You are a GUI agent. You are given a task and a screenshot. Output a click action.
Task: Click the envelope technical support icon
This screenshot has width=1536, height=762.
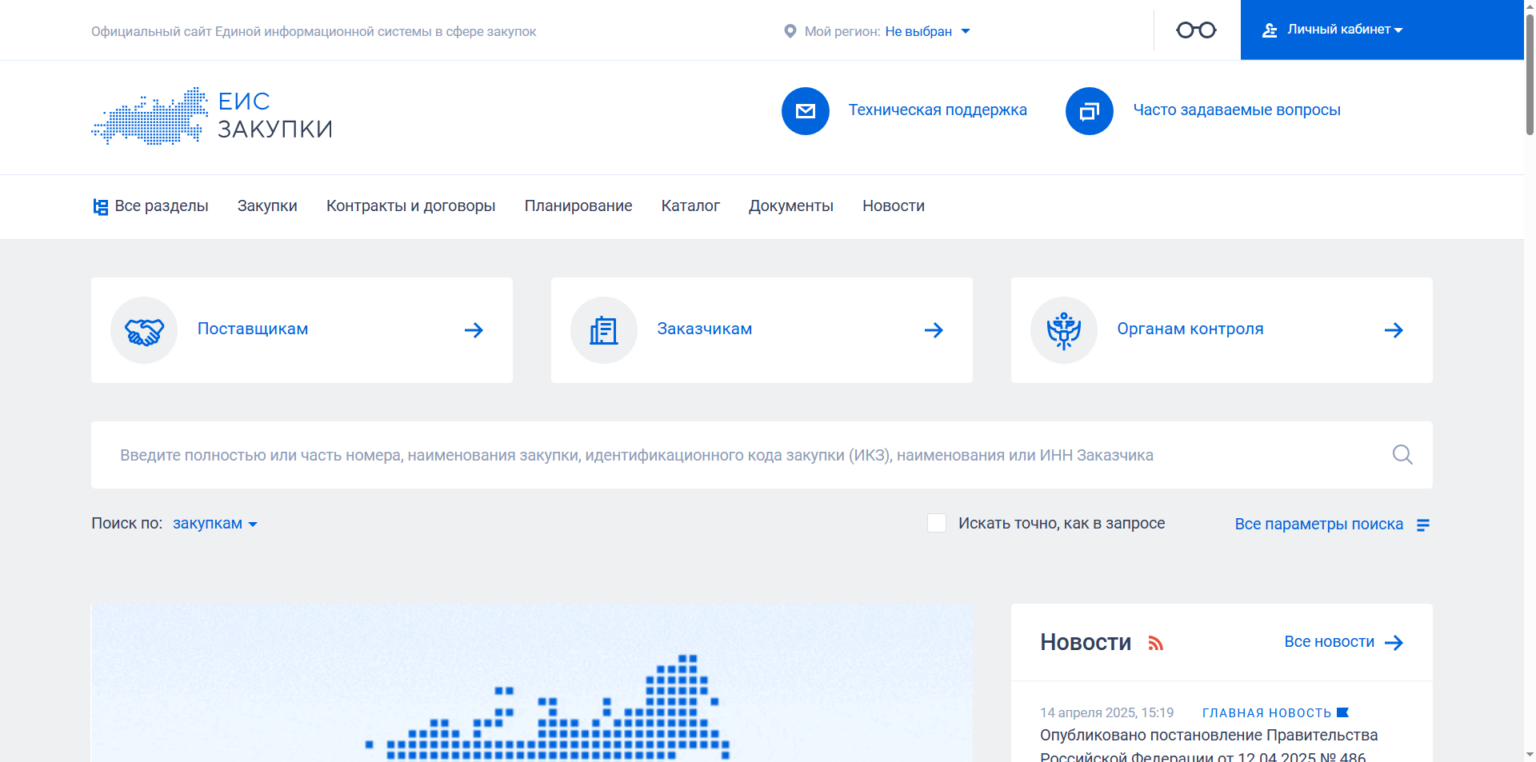pyautogui.click(x=805, y=110)
